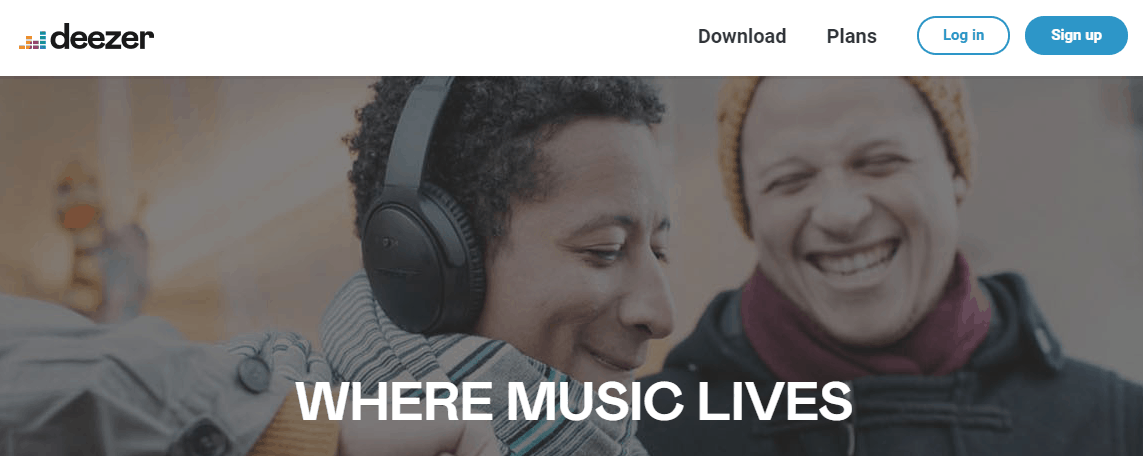The image size is (1143, 456).
Task: Click the curly hair above the headphones
Action: (x=503, y=124)
